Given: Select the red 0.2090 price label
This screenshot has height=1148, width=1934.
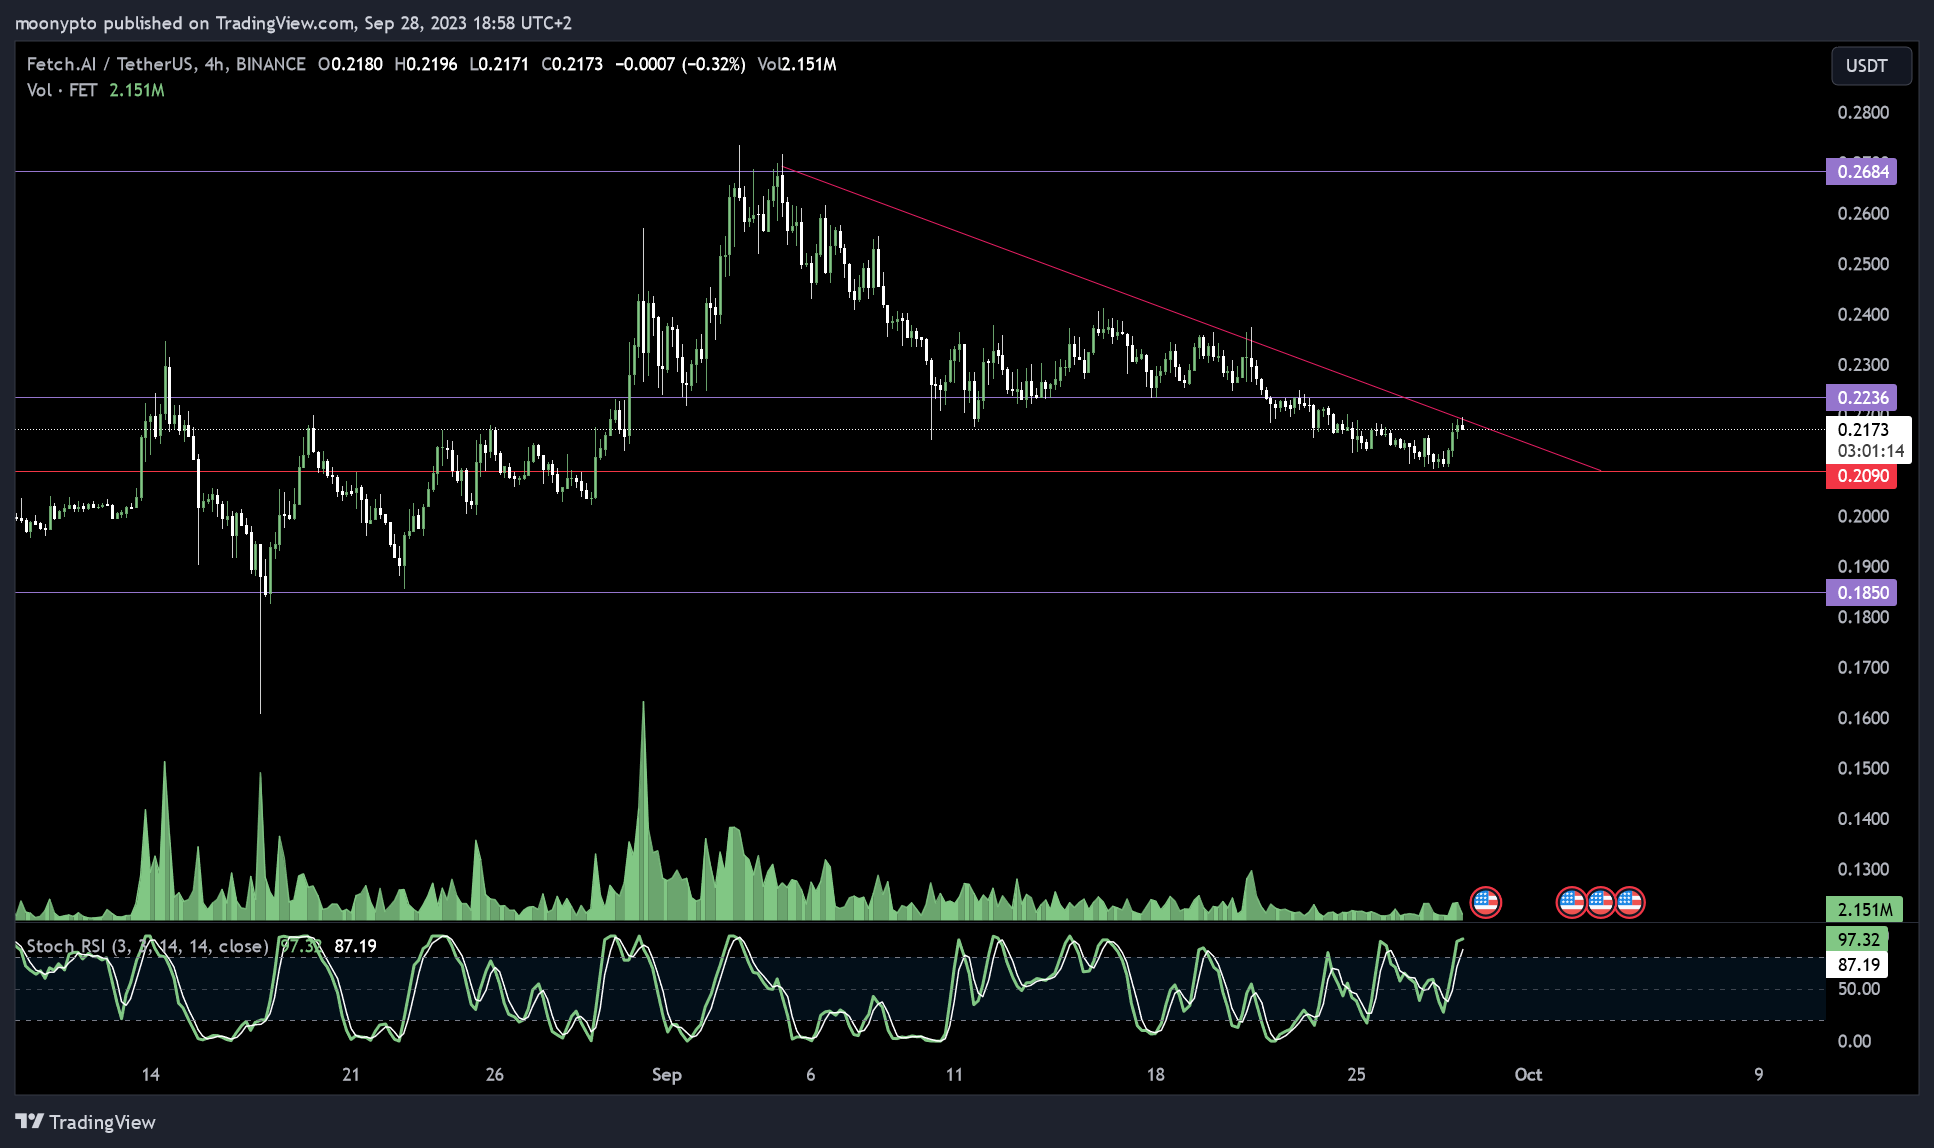Looking at the screenshot, I should pyautogui.click(x=1862, y=476).
